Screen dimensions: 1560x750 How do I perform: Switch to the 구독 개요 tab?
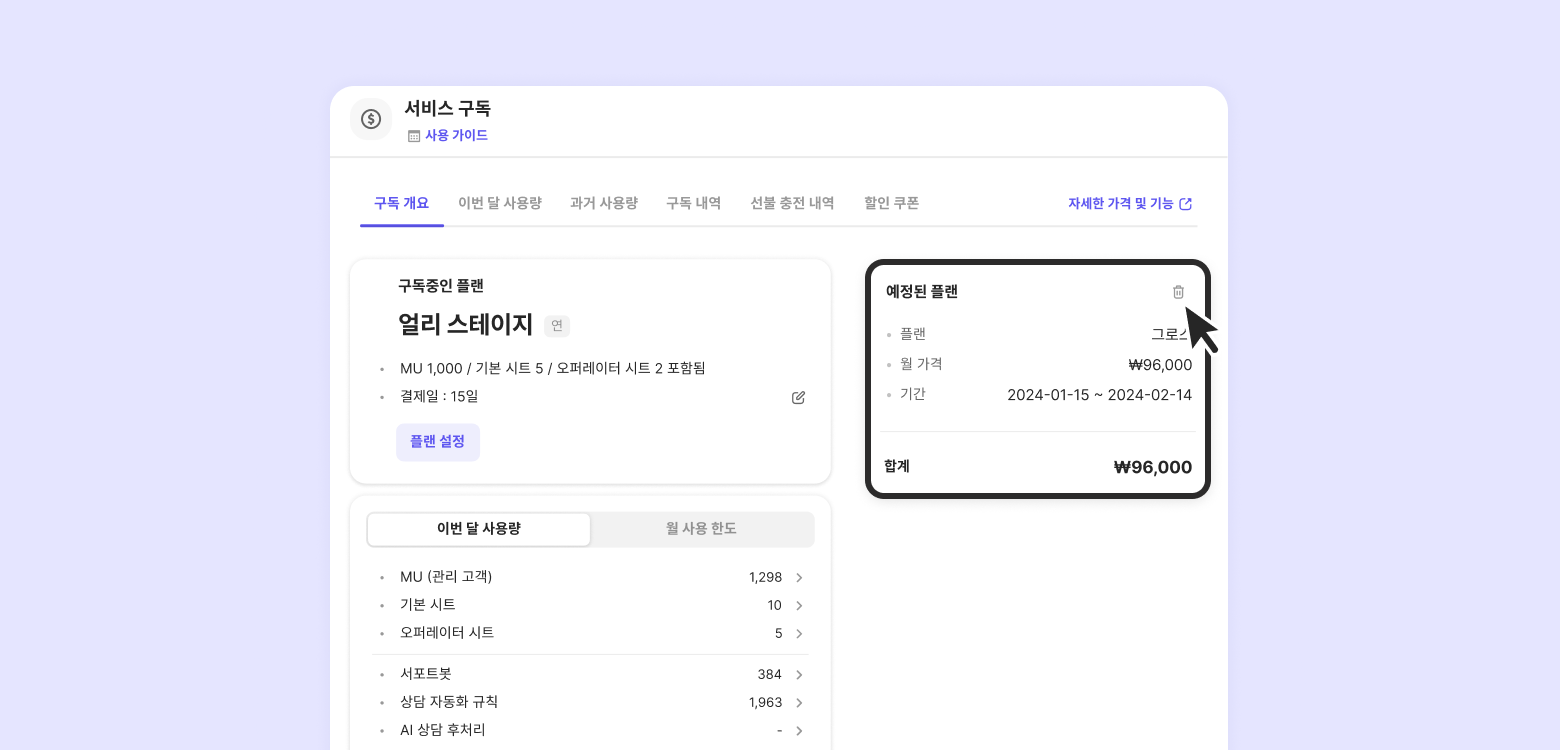[x=401, y=203]
